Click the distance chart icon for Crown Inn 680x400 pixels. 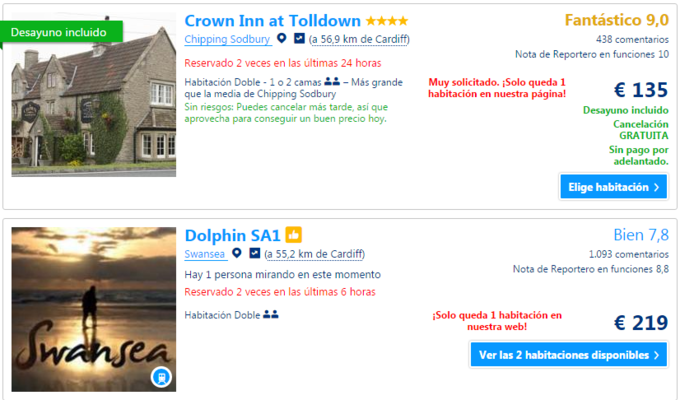pos(300,39)
